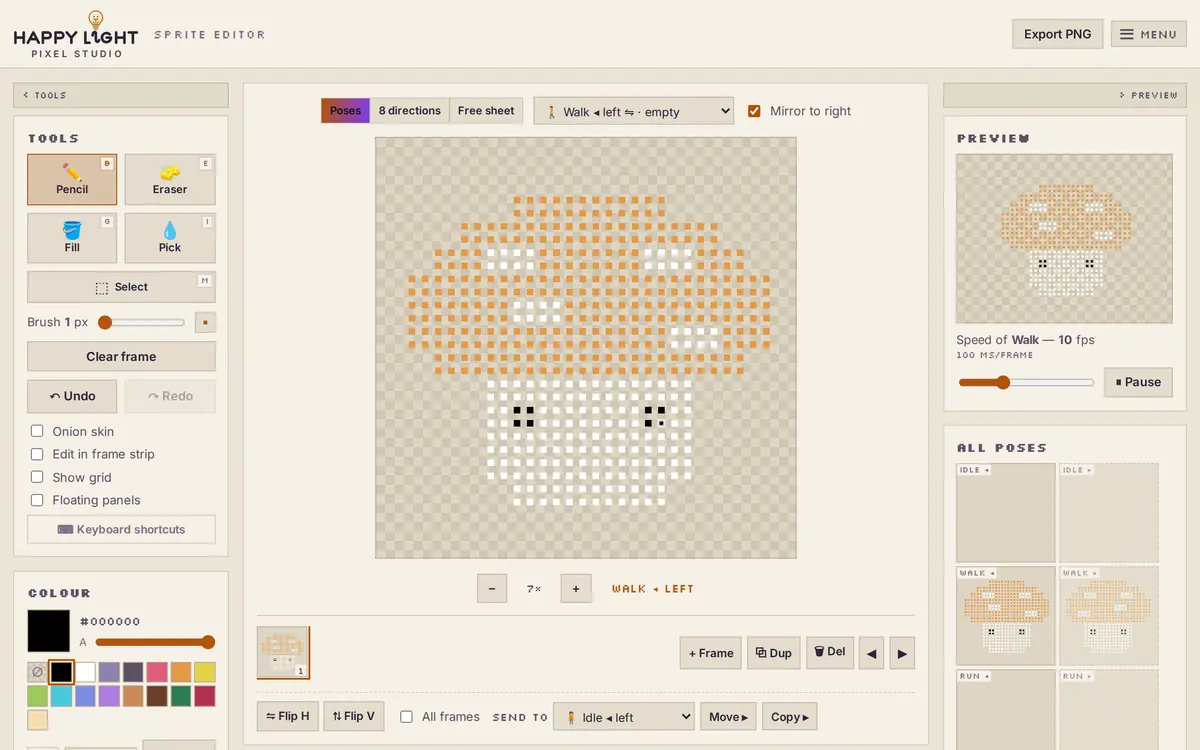
Task: Select frame 1 thumbnail in strip
Action: (x=283, y=653)
